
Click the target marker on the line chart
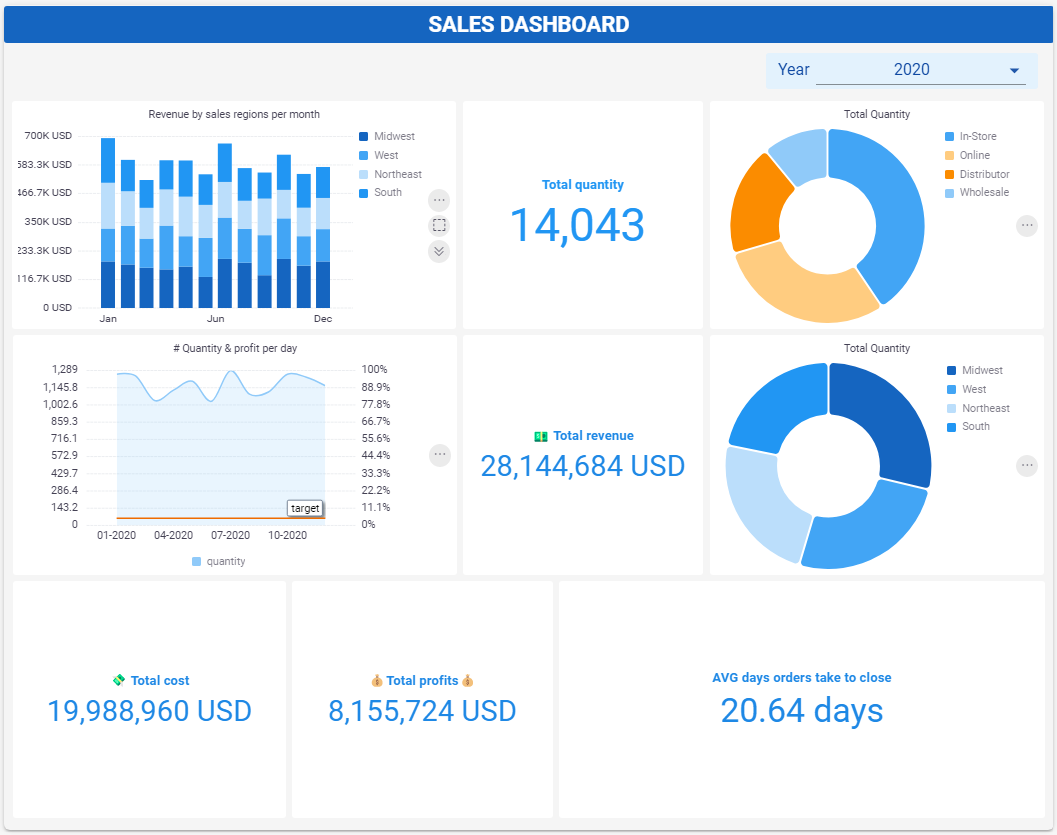coord(305,508)
